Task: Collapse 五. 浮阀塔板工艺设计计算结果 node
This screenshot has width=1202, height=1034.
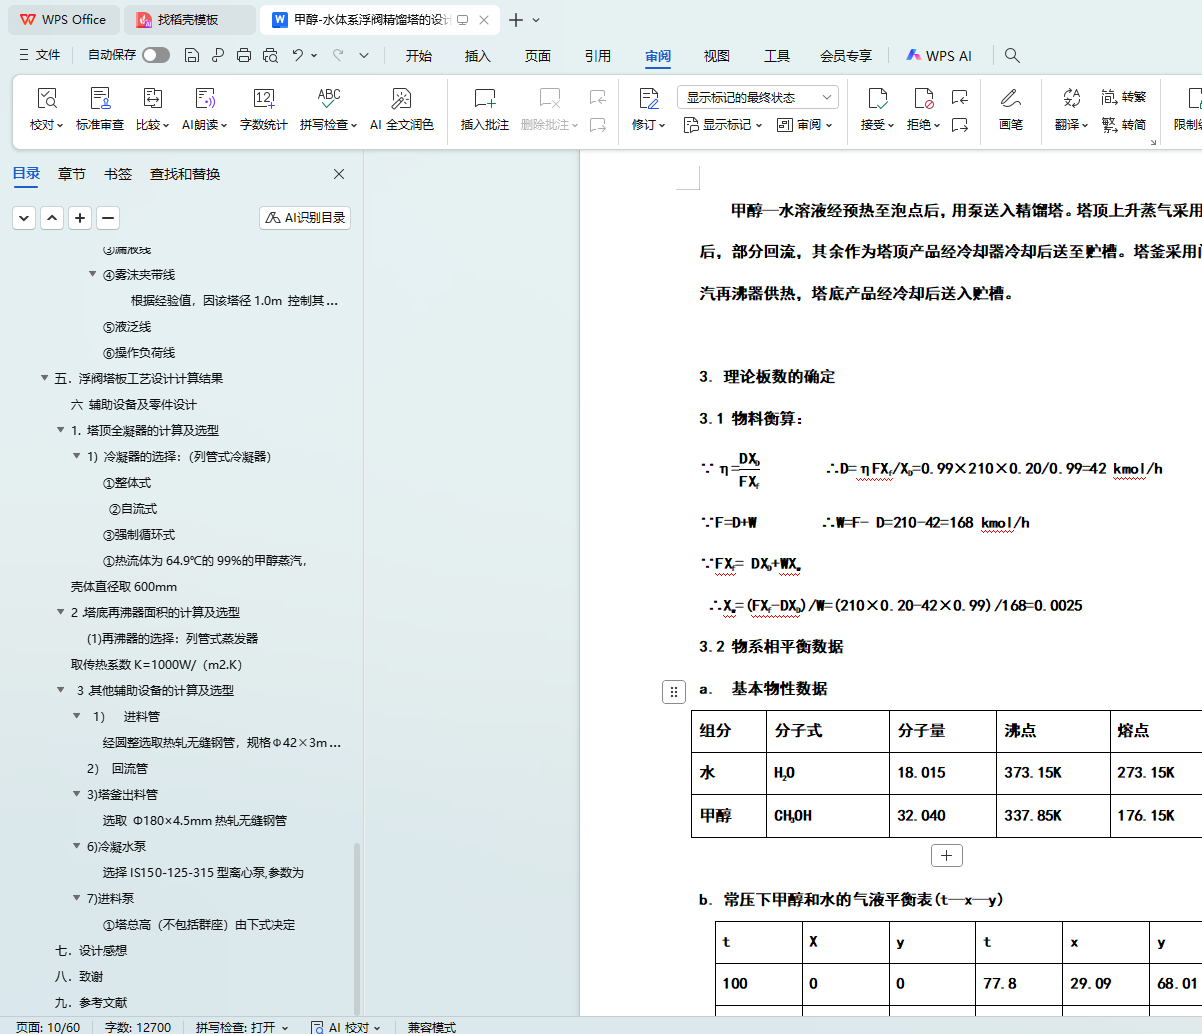Action: (x=45, y=378)
